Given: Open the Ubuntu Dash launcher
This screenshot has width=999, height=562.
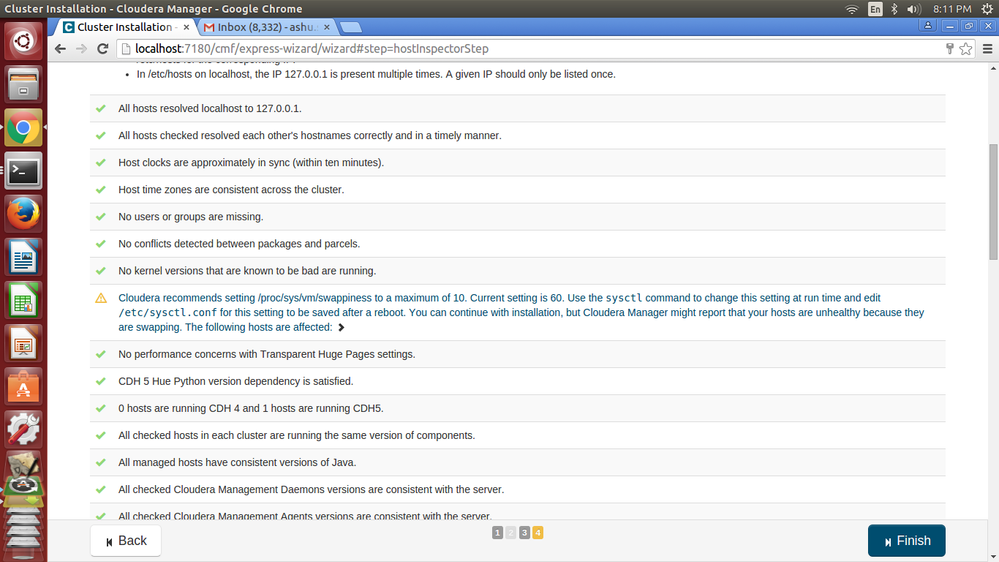Looking at the screenshot, I should click(24, 41).
